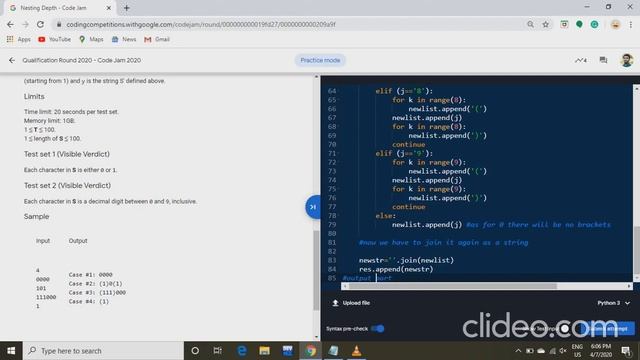Open the Code Jam user avatar menu
The height and width of the screenshot is (360, 640).
[x=627, y=60]
